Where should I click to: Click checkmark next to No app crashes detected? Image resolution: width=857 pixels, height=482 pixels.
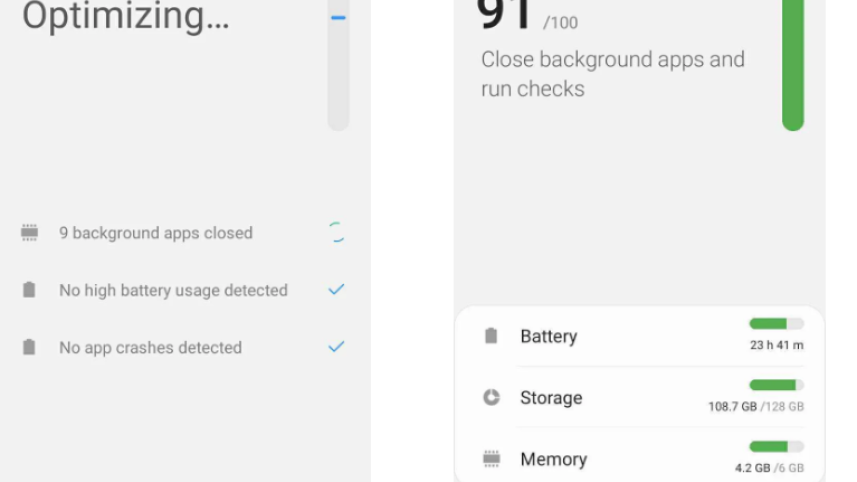pyautogui.click(x=337, y=347)
